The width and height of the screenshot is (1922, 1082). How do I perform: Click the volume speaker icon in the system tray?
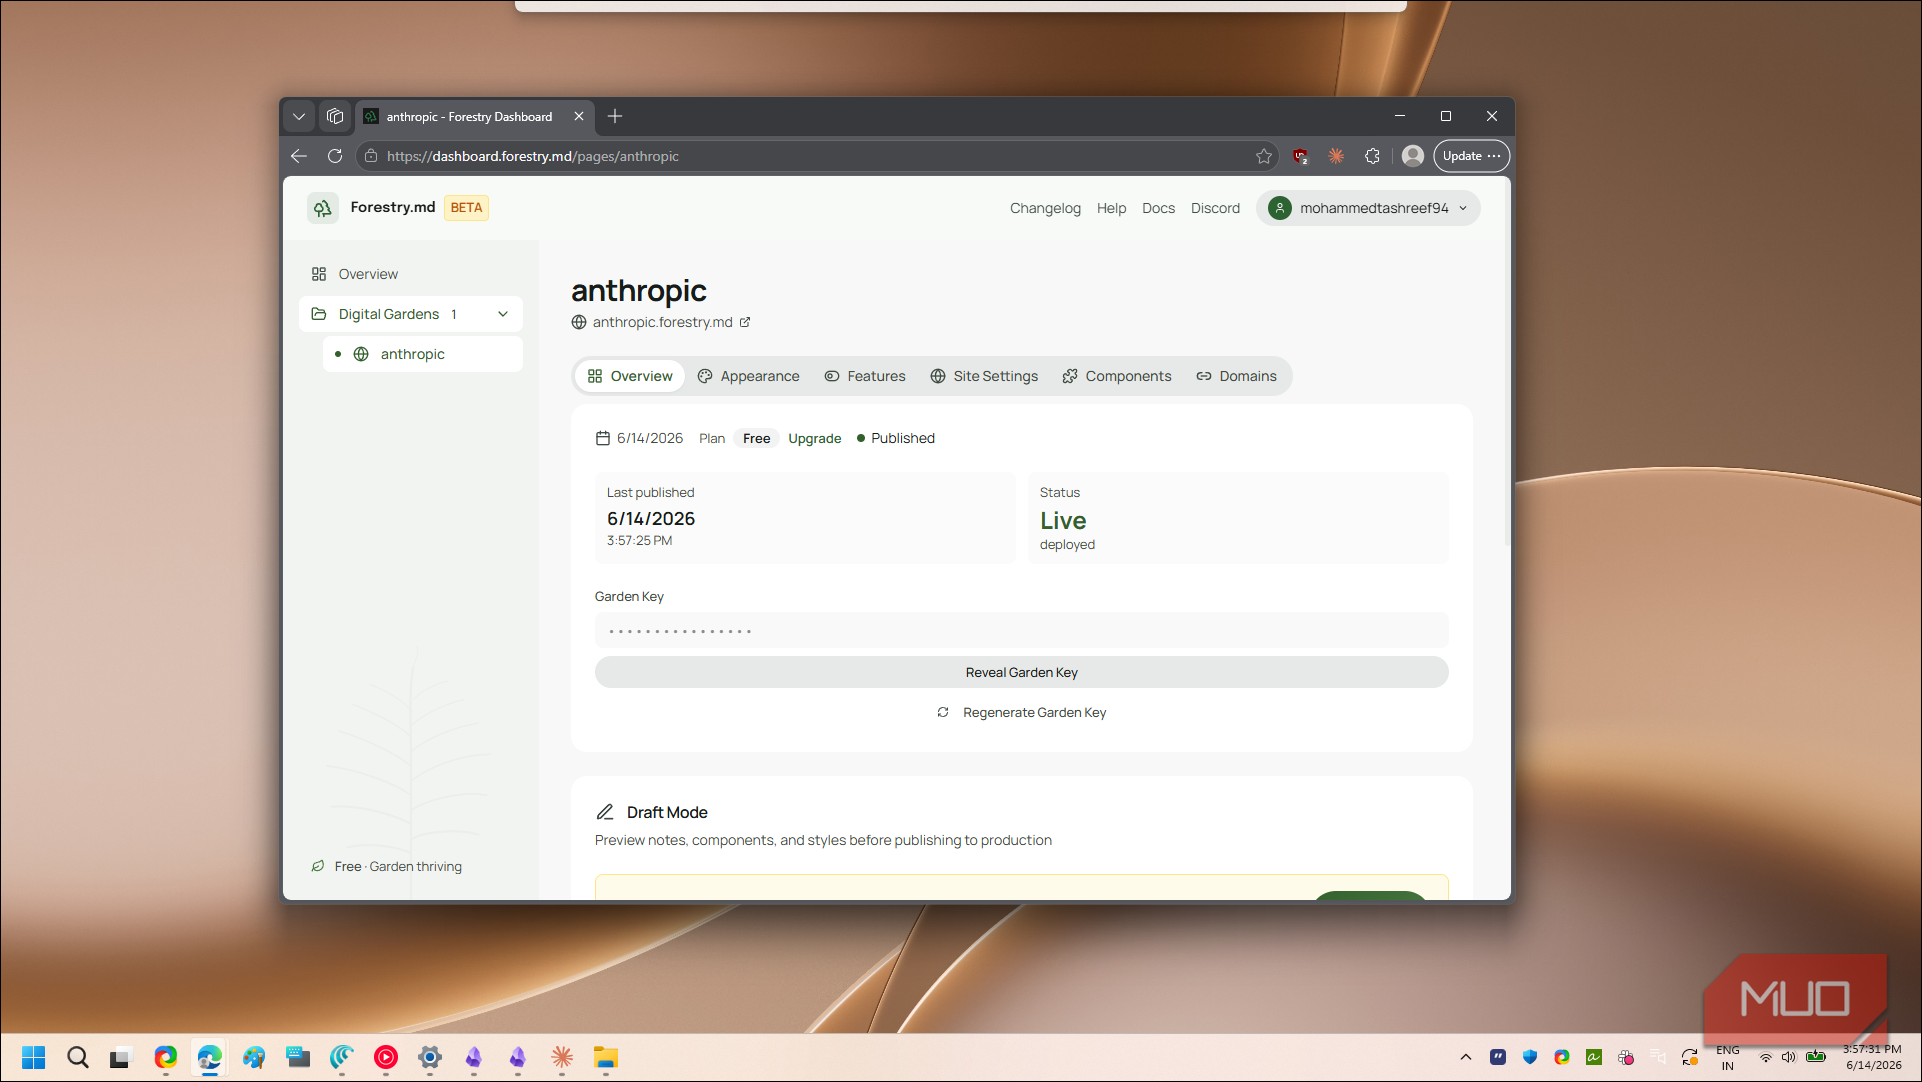(1788, 1057)
